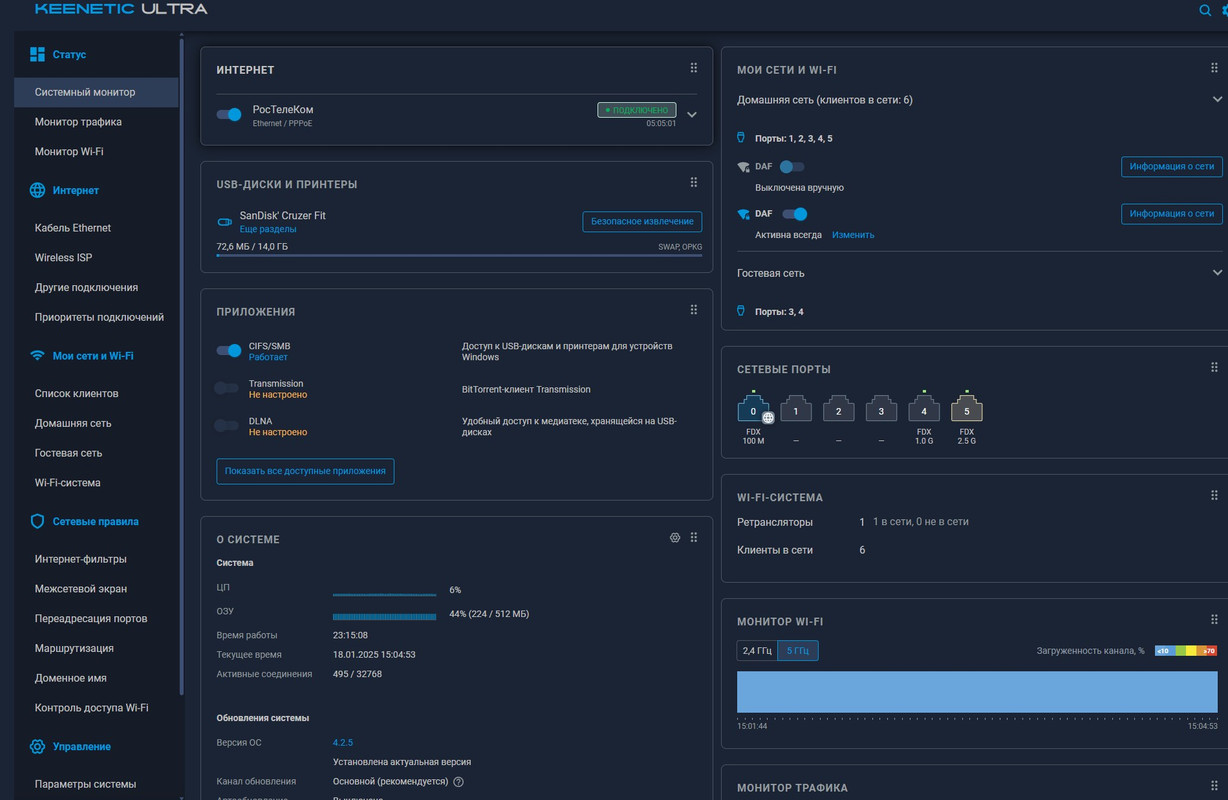This screenshot has width=1228, height=800.
Task: Click the CPU load bar
Action: click(384, 593)
